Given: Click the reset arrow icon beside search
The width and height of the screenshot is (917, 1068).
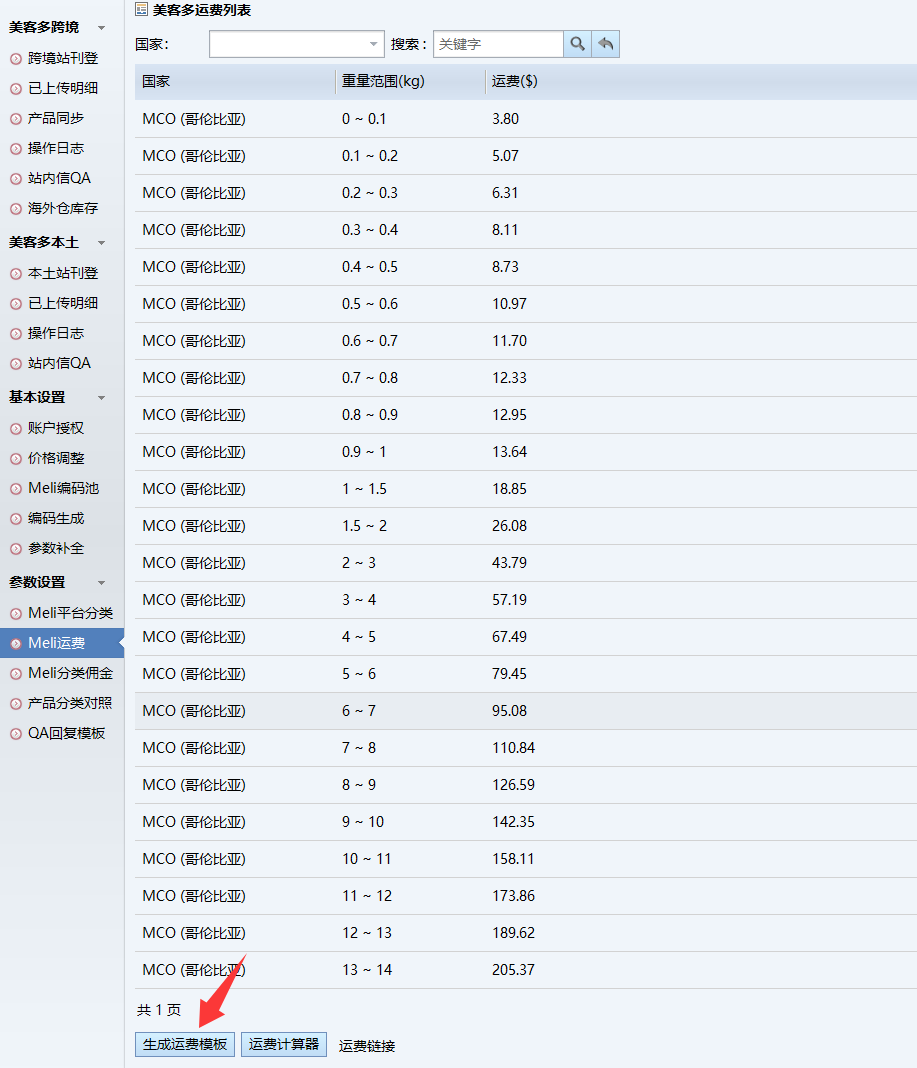Looking at the screenshot, I should (x=605, y=44).
